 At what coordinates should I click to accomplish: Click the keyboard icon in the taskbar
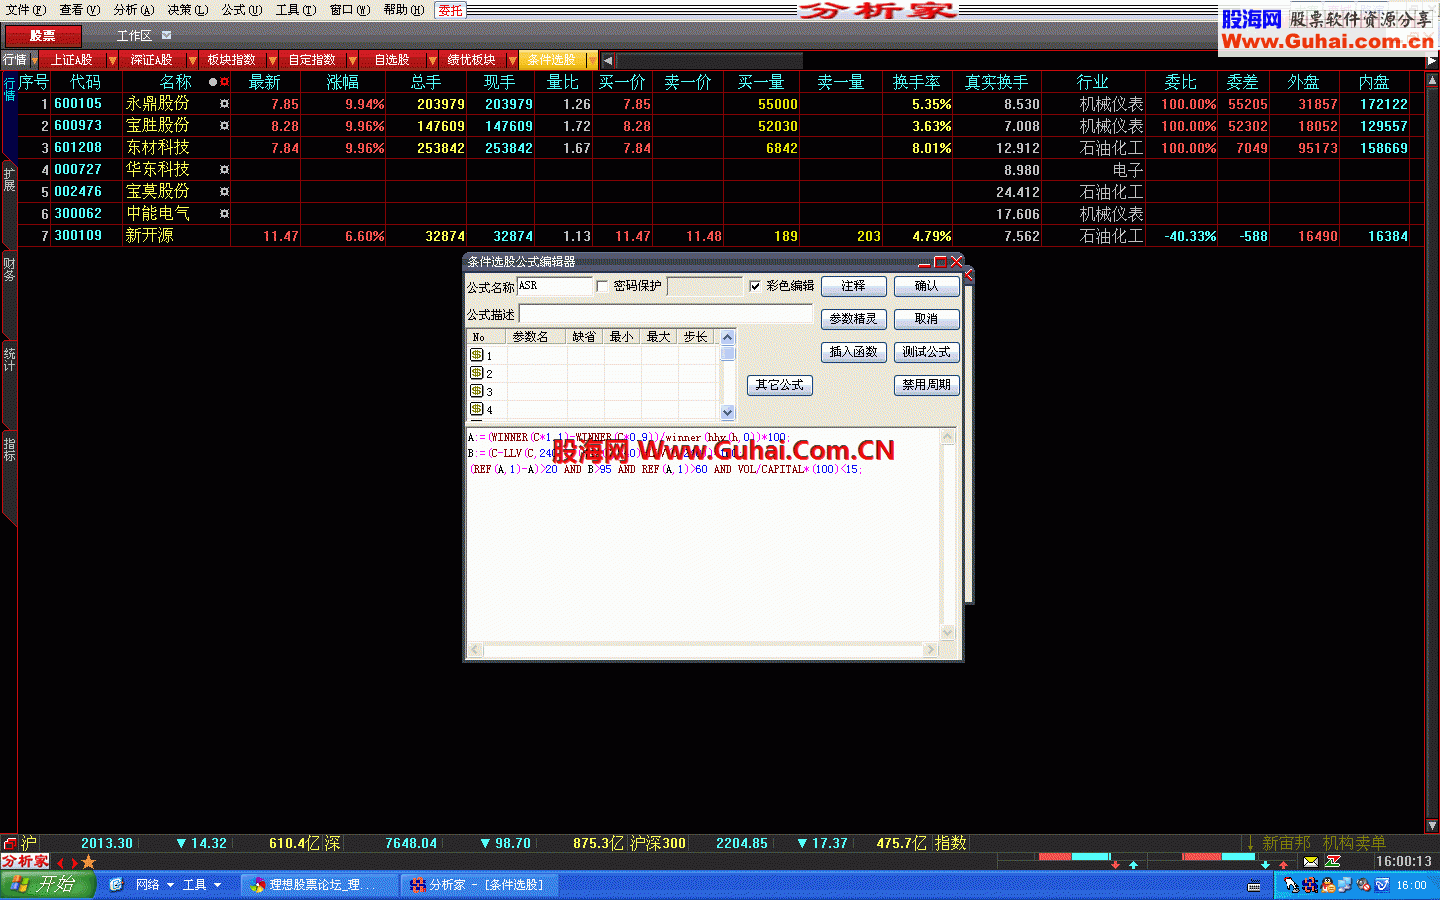(1254, 886)
